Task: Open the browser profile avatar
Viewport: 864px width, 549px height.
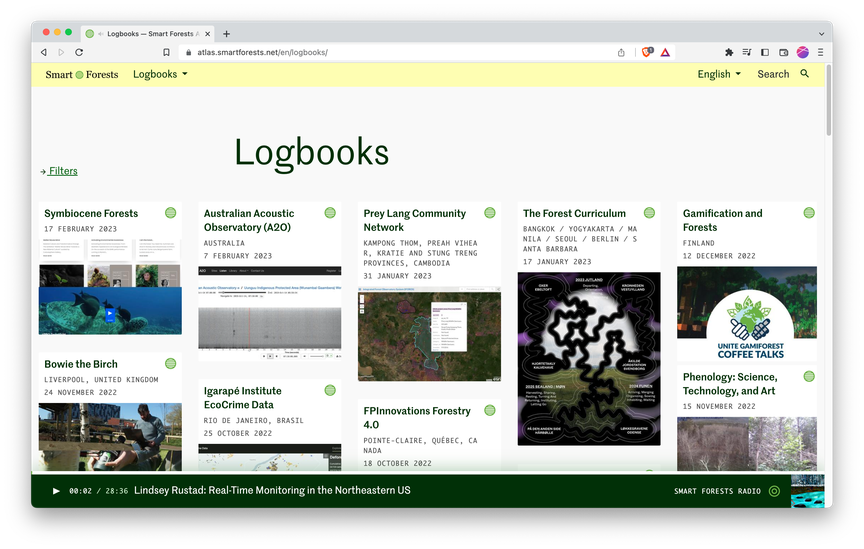Action: coord(803,52)
